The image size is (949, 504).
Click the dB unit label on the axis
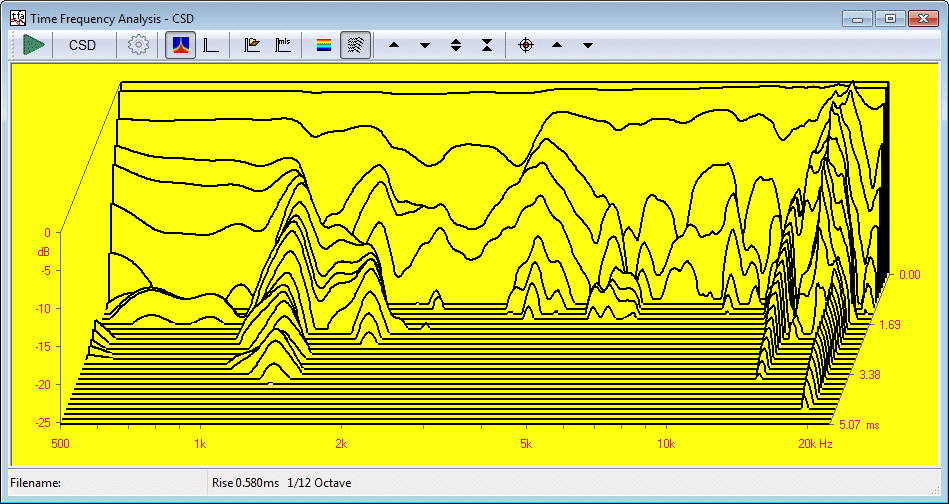pyautogui.click(x=44, y=252)
